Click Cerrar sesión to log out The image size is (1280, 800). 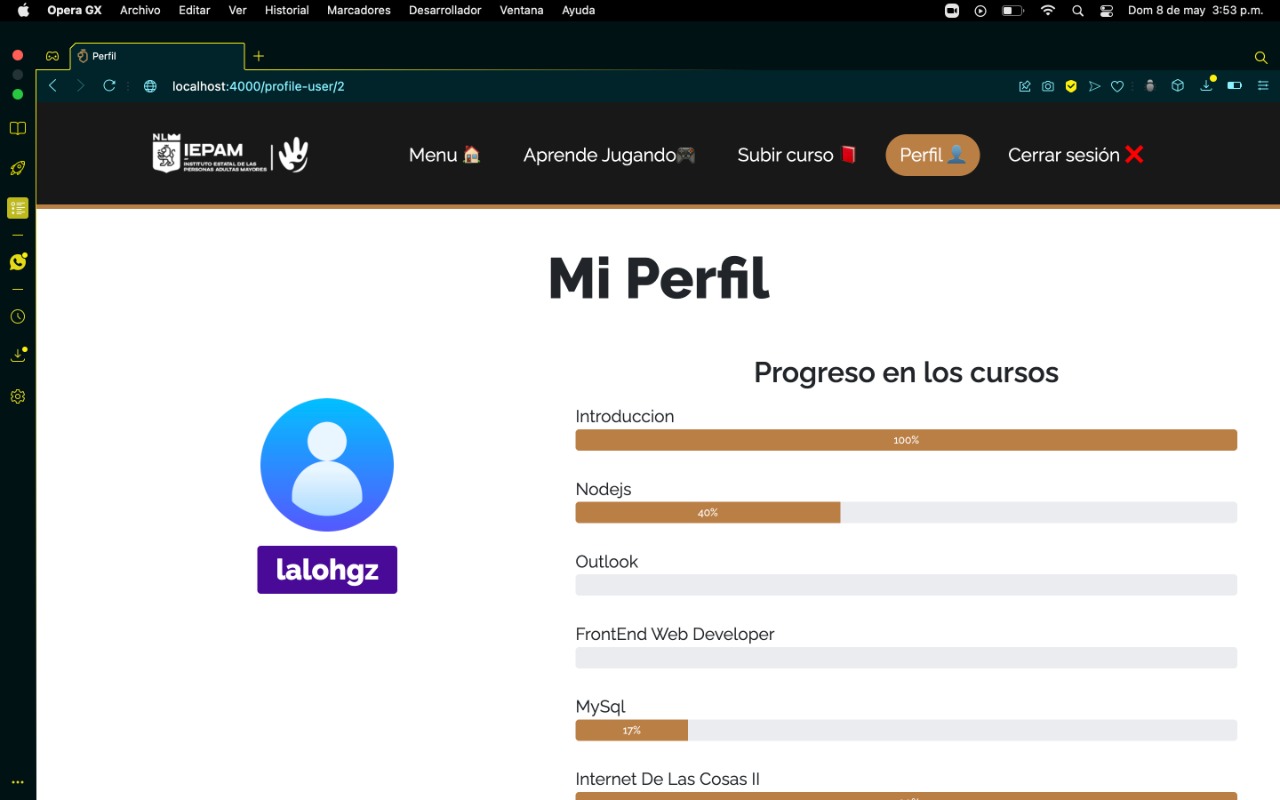1076,155
